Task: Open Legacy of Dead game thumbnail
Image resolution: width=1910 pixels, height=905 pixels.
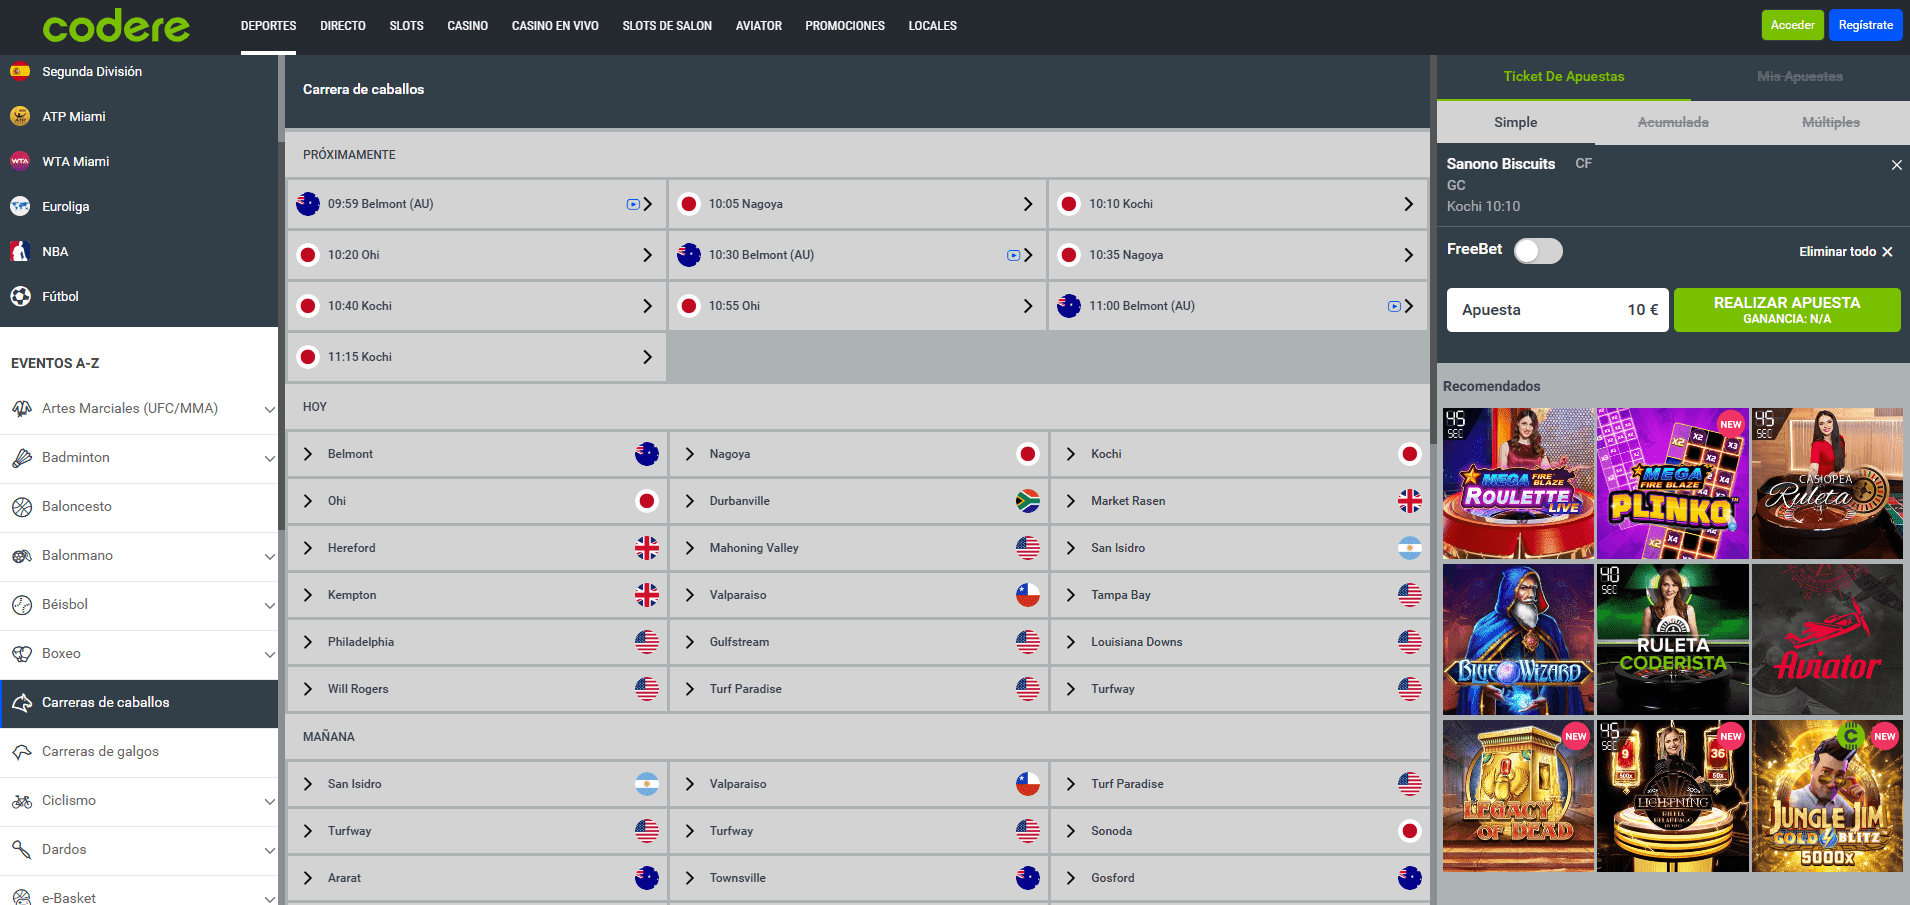Action: pyautogui.click(x=1518, y=795)
